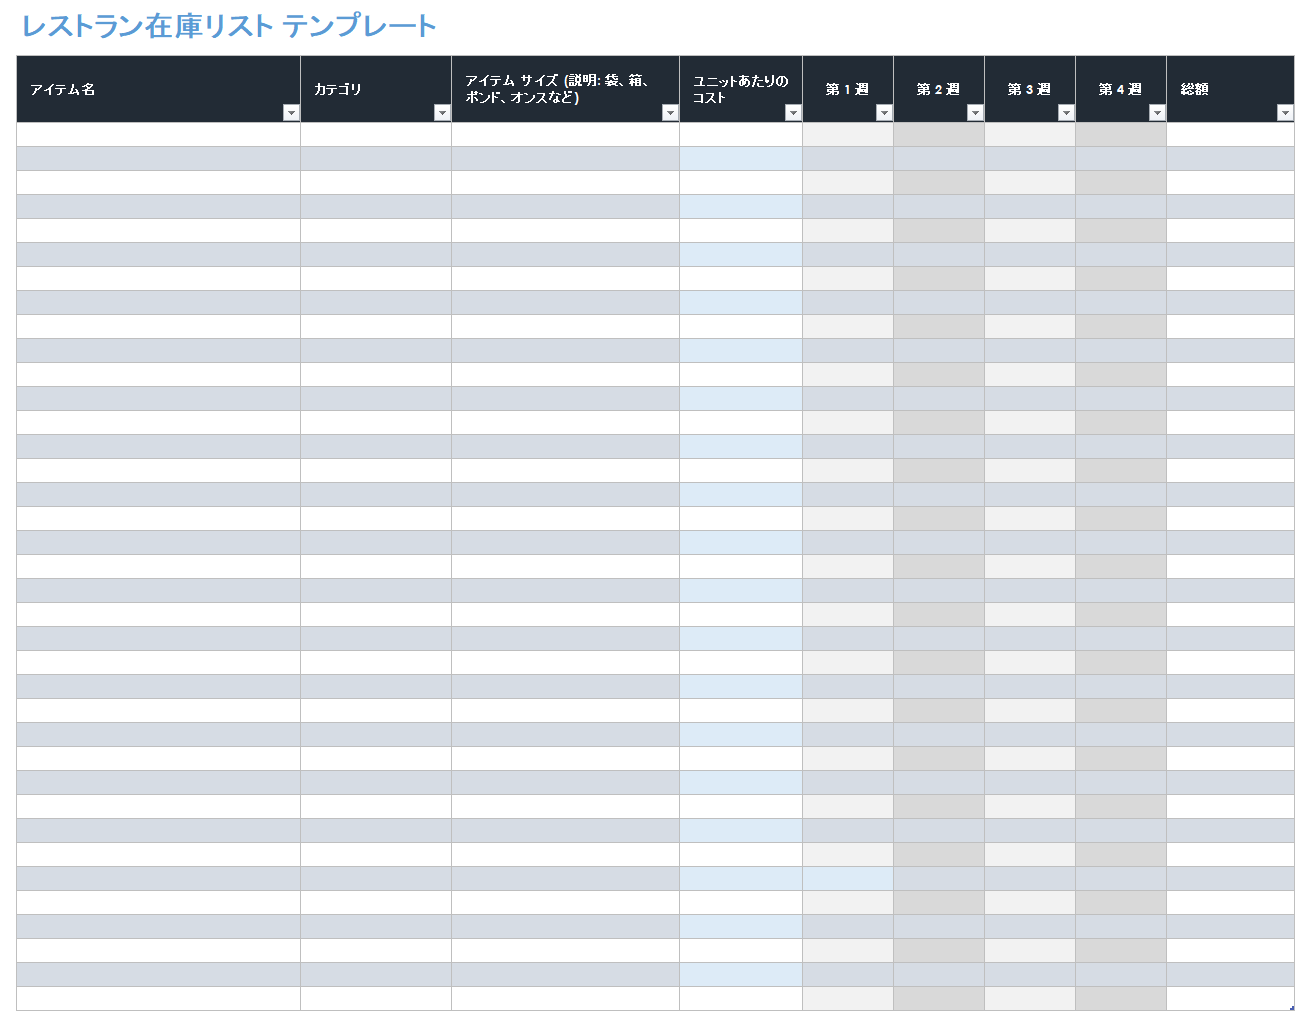Screen dimensions: 1309x1016
Task: Open the アイテム サイズ column filter dropdown
Action: (670, 113)
